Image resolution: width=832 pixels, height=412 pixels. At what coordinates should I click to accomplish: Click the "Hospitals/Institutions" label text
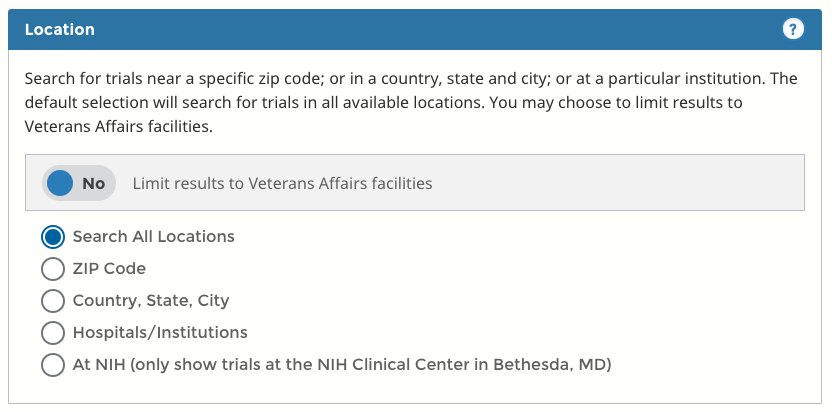(x=160, y=332)
